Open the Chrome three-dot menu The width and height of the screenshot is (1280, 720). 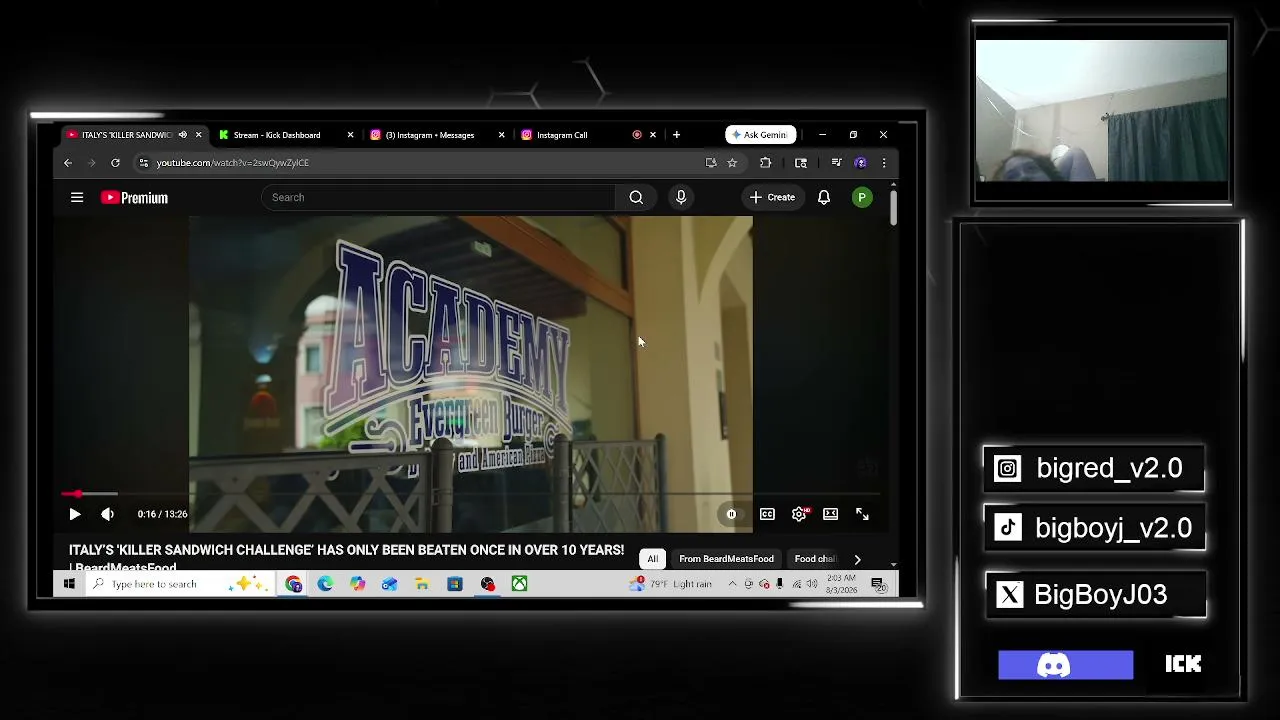point(883,163)
